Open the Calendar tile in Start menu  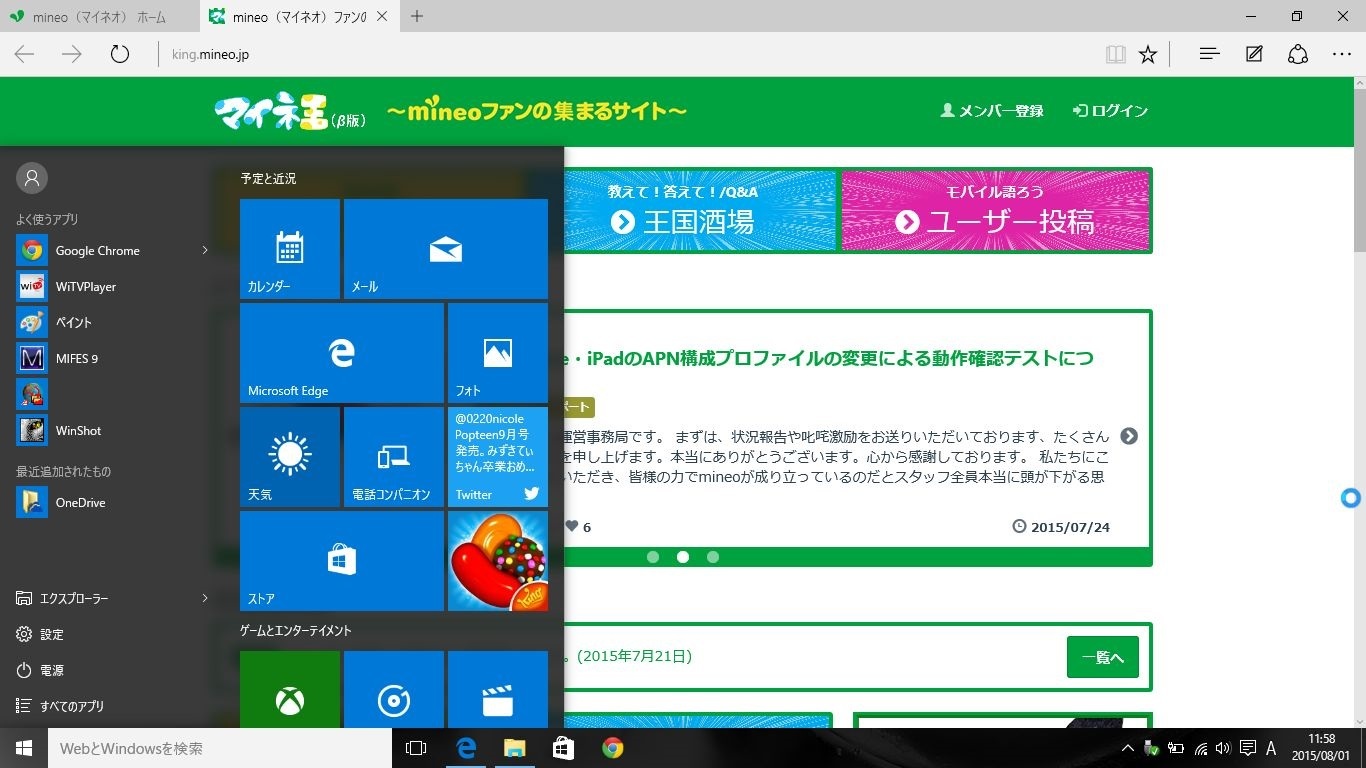(x=290, y=249)
